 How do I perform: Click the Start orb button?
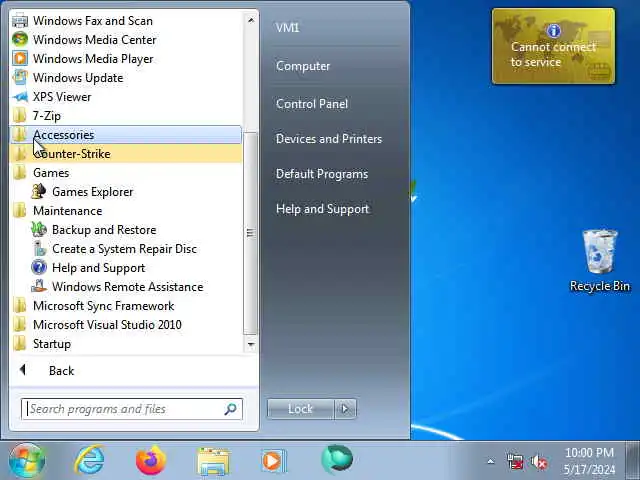click(x=27, y=460)
